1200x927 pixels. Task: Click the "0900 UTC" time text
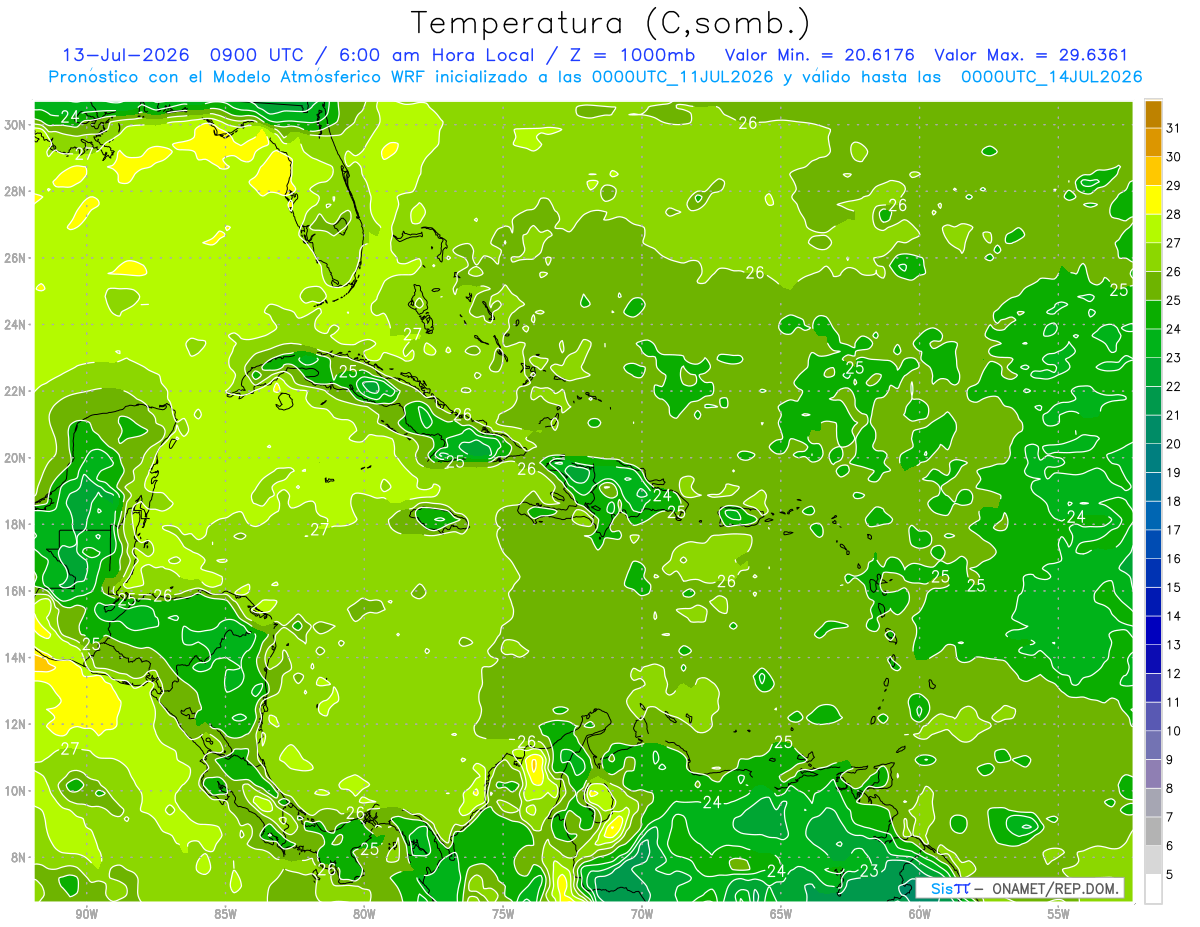click(255, 55)
